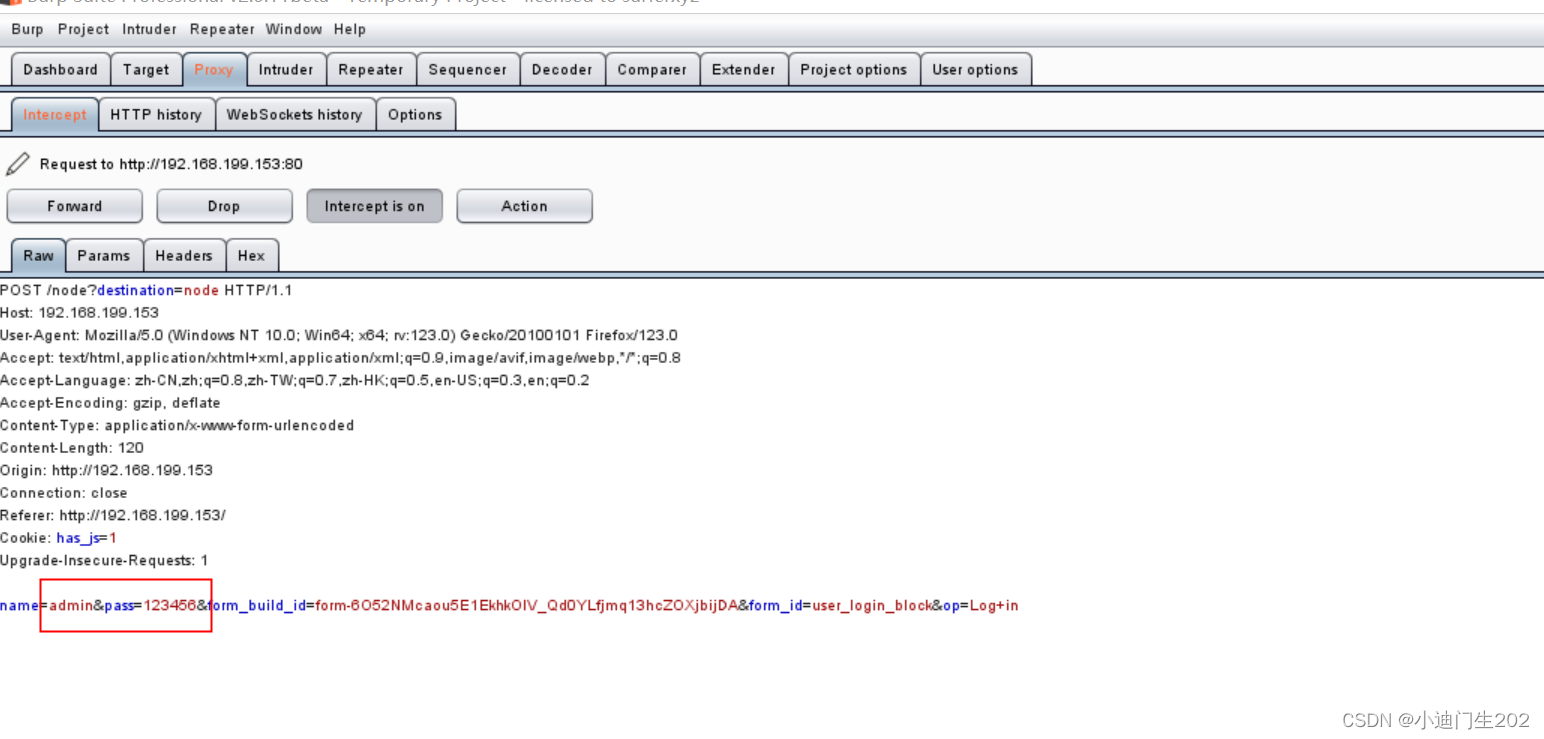1544x739 pixels.
Task: Drop the intercepted request
Action: click(224, 206)
